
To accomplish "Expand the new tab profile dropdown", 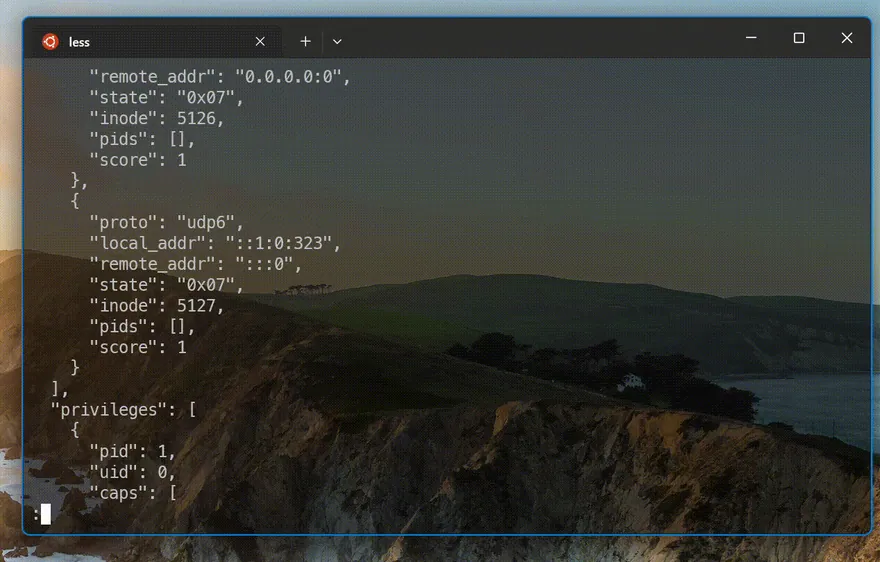I will click(337, 42).
